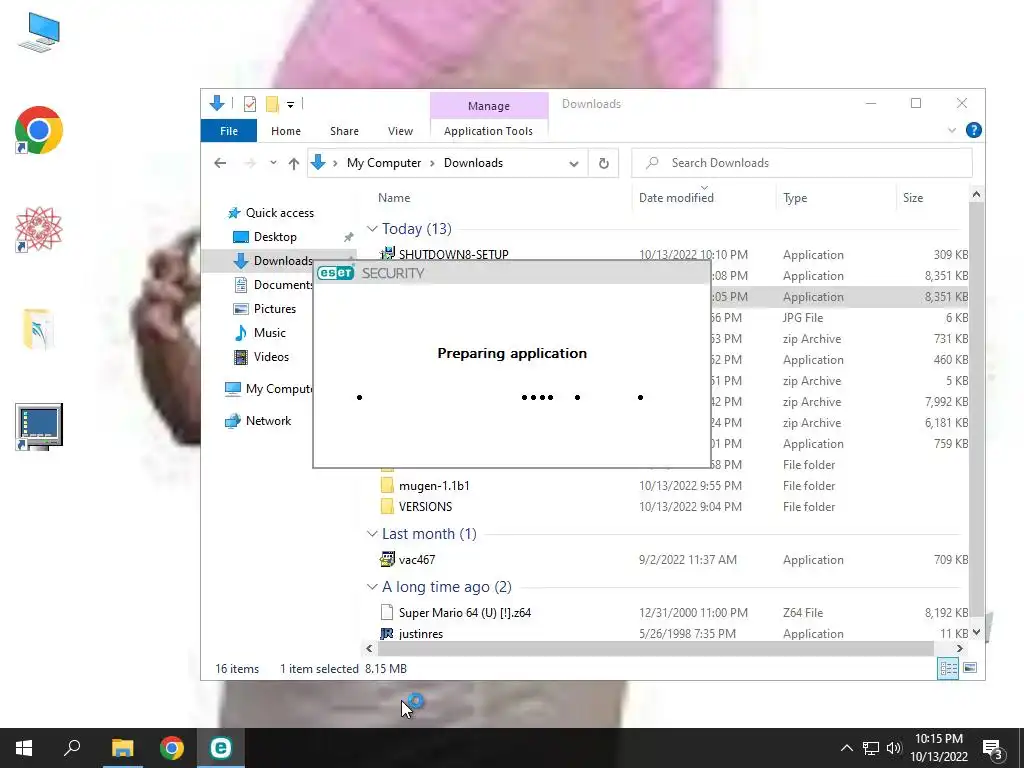
Task: Open Explorer help question mark icon
Action: click(974, 130)
